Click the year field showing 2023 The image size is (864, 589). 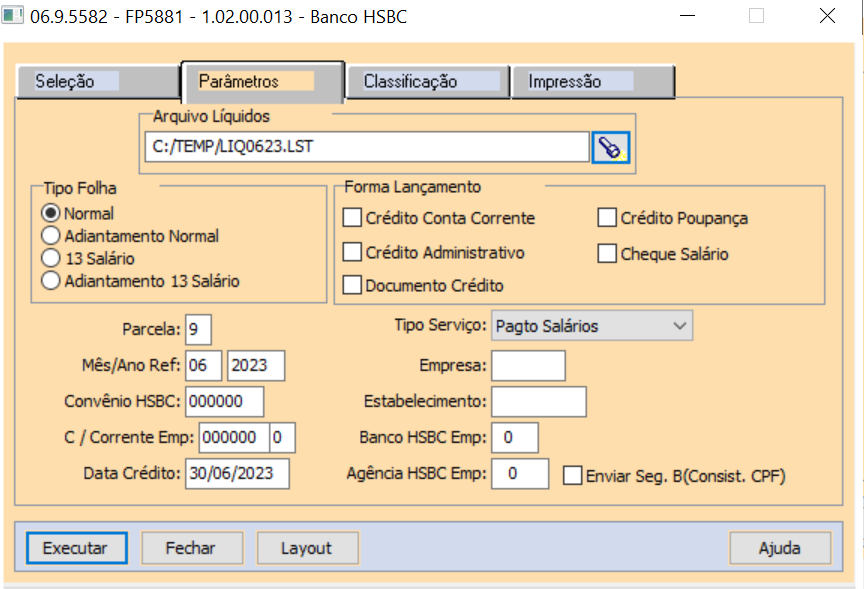tap(256, 365)
